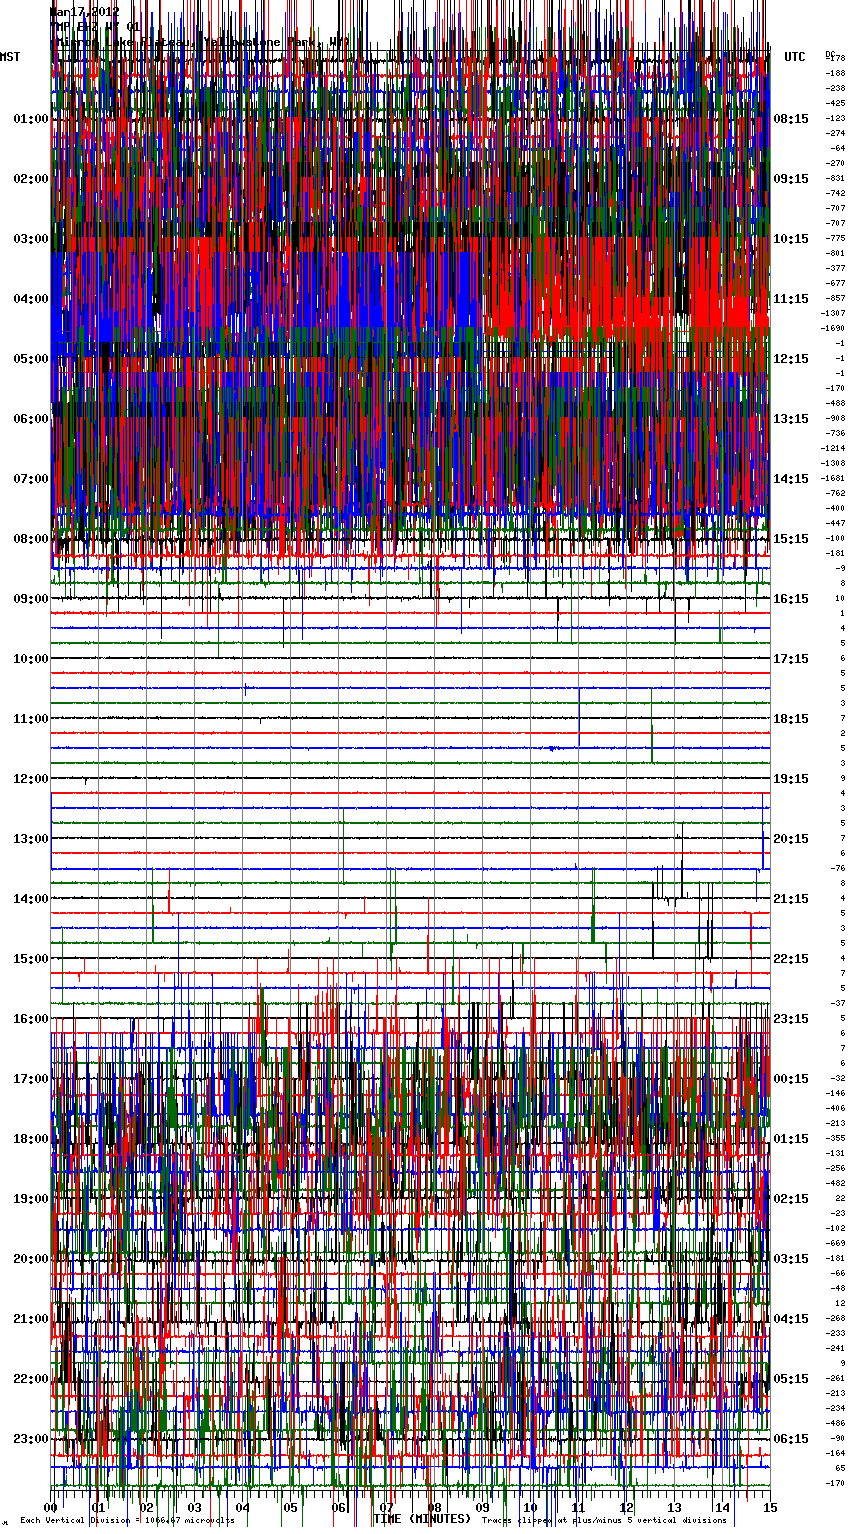
Task: Click the 'Each Vertical Division' footer note
Action: point(128,1521)
